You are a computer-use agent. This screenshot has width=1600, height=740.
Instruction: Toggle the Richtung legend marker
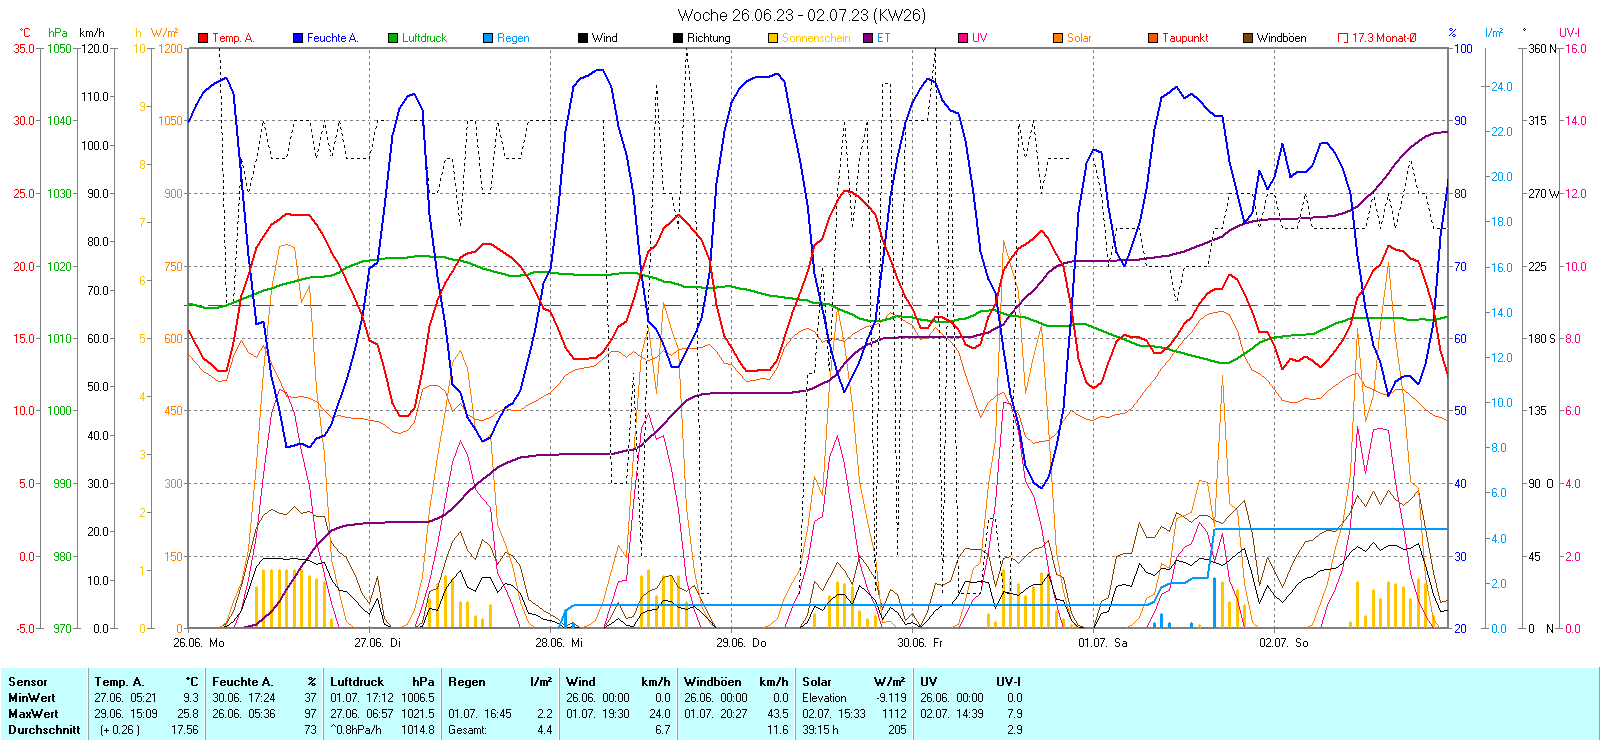click(678, 38)
